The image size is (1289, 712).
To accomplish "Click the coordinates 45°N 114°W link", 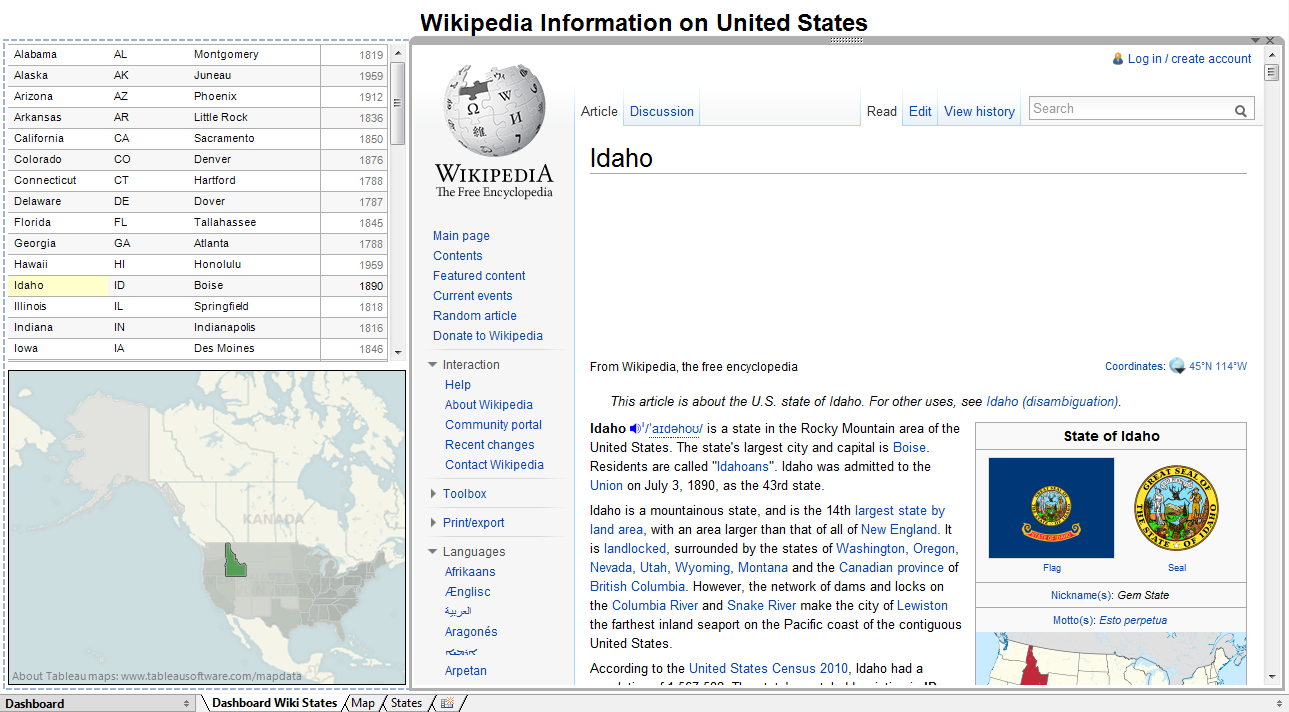I will click(1218, 367).
